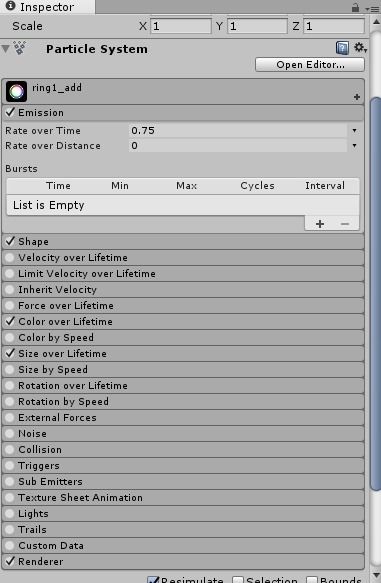Enable the Noise module
The height and width of the screenshot is (583, 381).
[10, 434]
